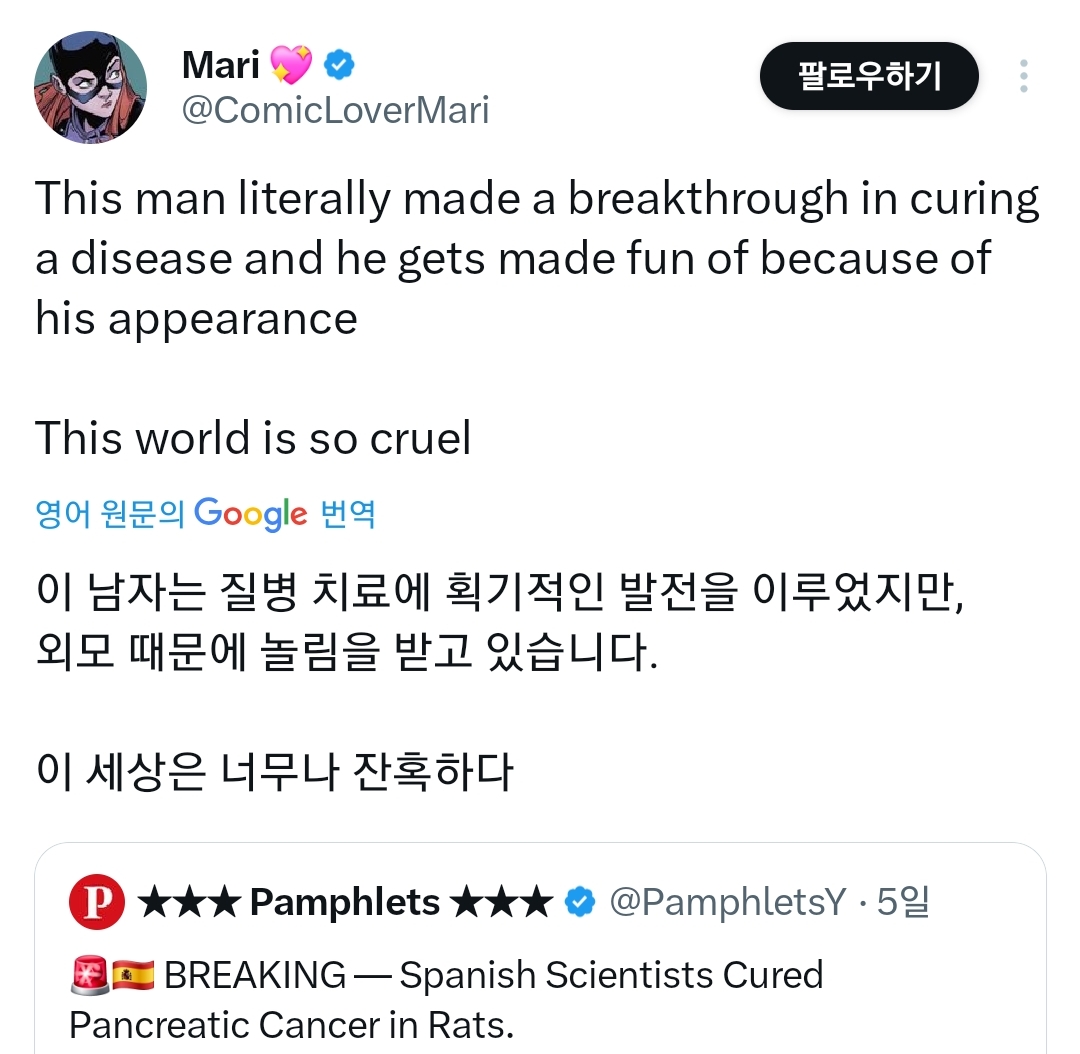Image resolution: width=1080 pixels, height=1054 pixels.
Task: Open the three-dot options menu
Action: click(x=1024, y=75)
